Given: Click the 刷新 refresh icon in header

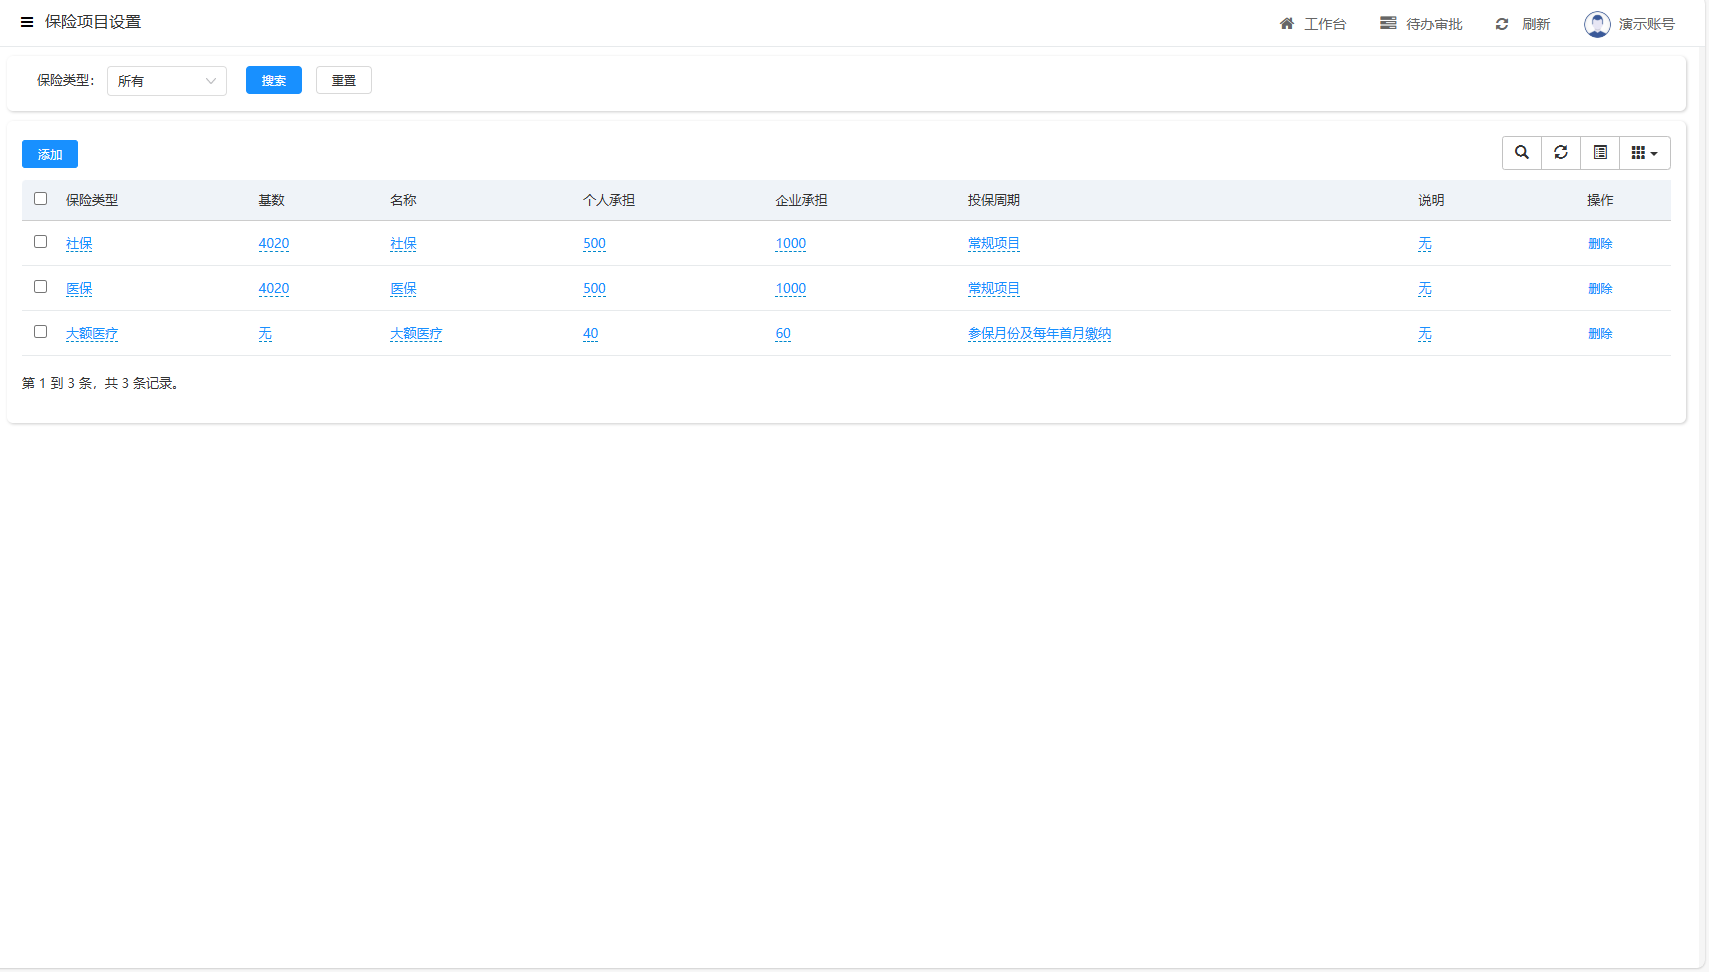Looking at the screenshot, I should pyautogui.click(x=1502, y=24).
